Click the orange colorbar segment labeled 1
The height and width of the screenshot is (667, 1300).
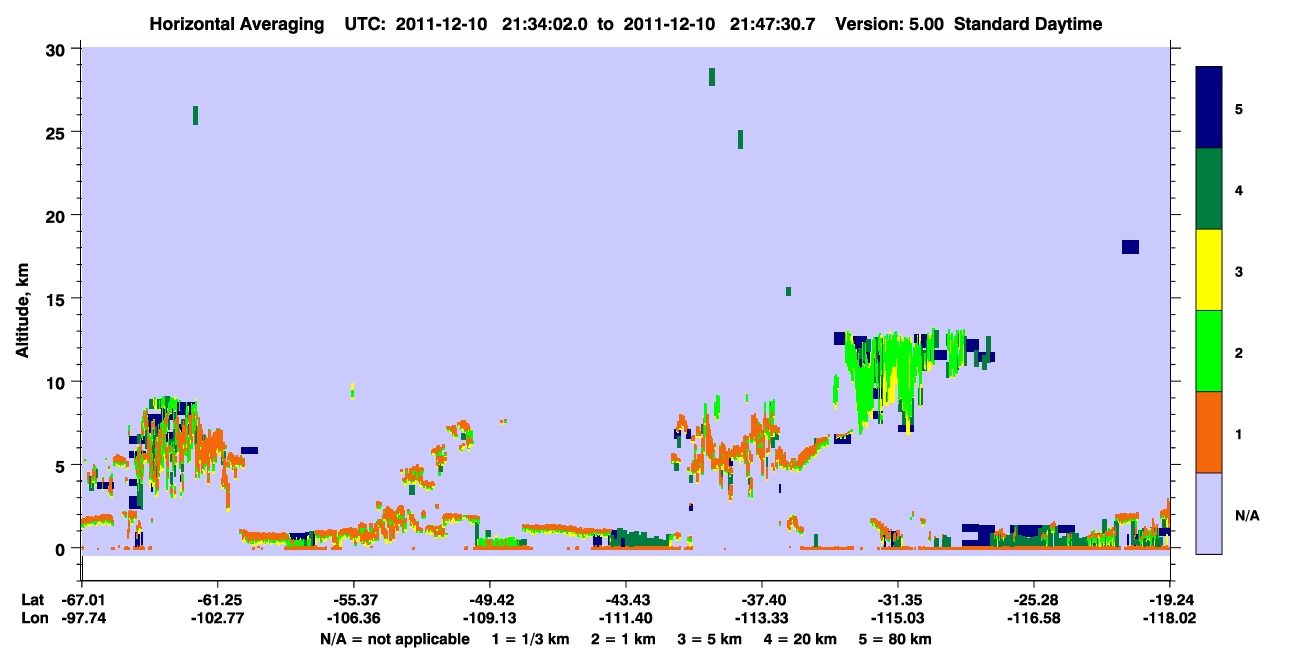coord(1209,432)
